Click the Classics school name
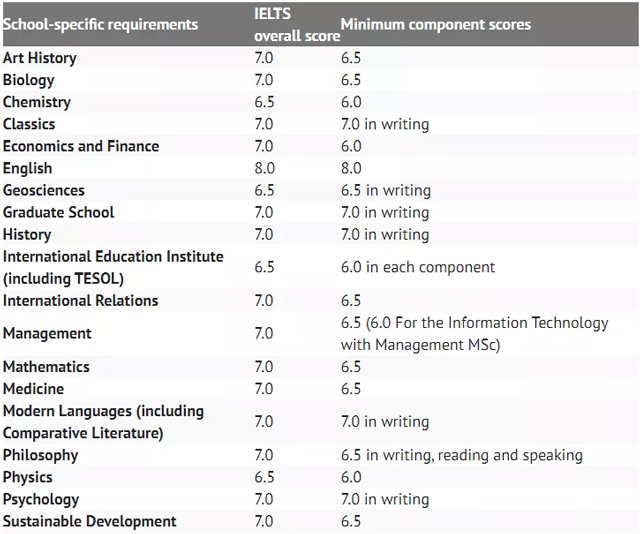640x534 pixels. tap(29, 124)
